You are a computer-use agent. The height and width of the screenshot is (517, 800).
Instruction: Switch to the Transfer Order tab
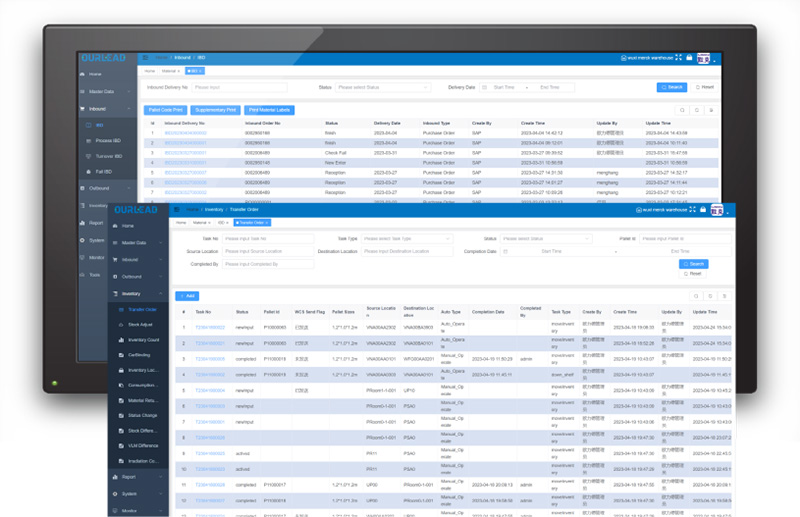click(252, 223)
